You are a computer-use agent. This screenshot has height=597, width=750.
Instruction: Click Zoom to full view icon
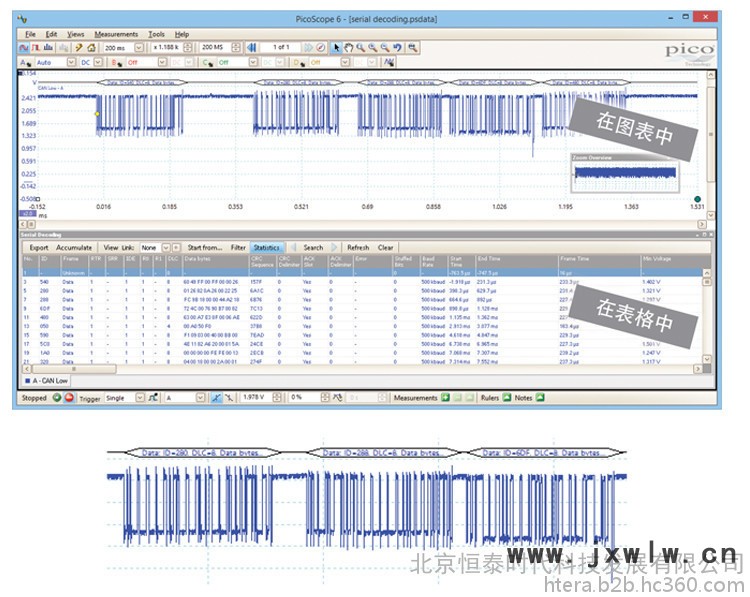click(x=412, y=47)
